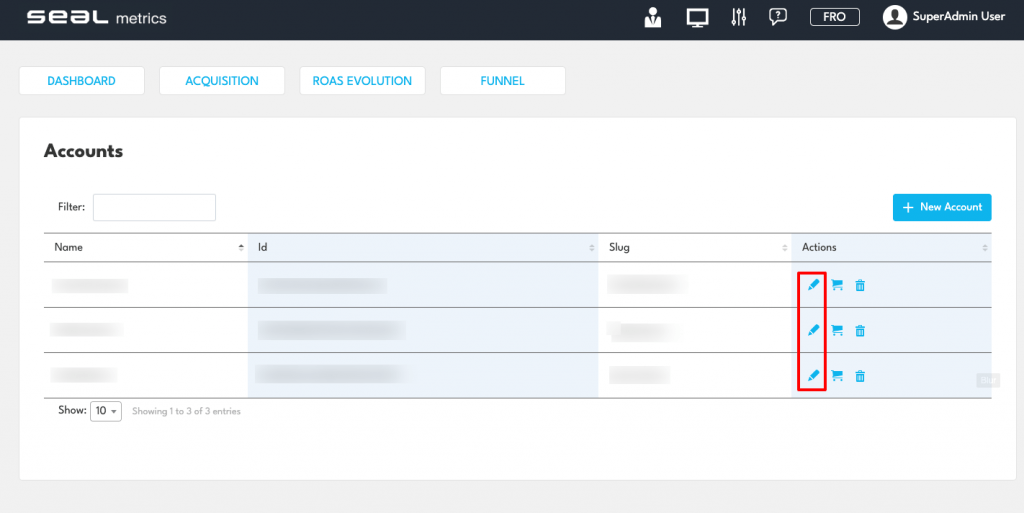The height and width of the screenshot is (513, 1024).
Task: Edit the second account via pencil icon
Action: click(813, 330)
